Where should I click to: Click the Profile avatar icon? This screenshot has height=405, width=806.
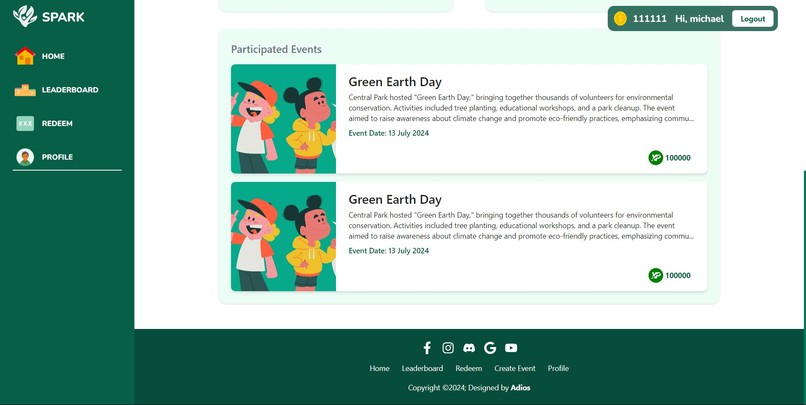pyautogui.click(x=25, y=157)
